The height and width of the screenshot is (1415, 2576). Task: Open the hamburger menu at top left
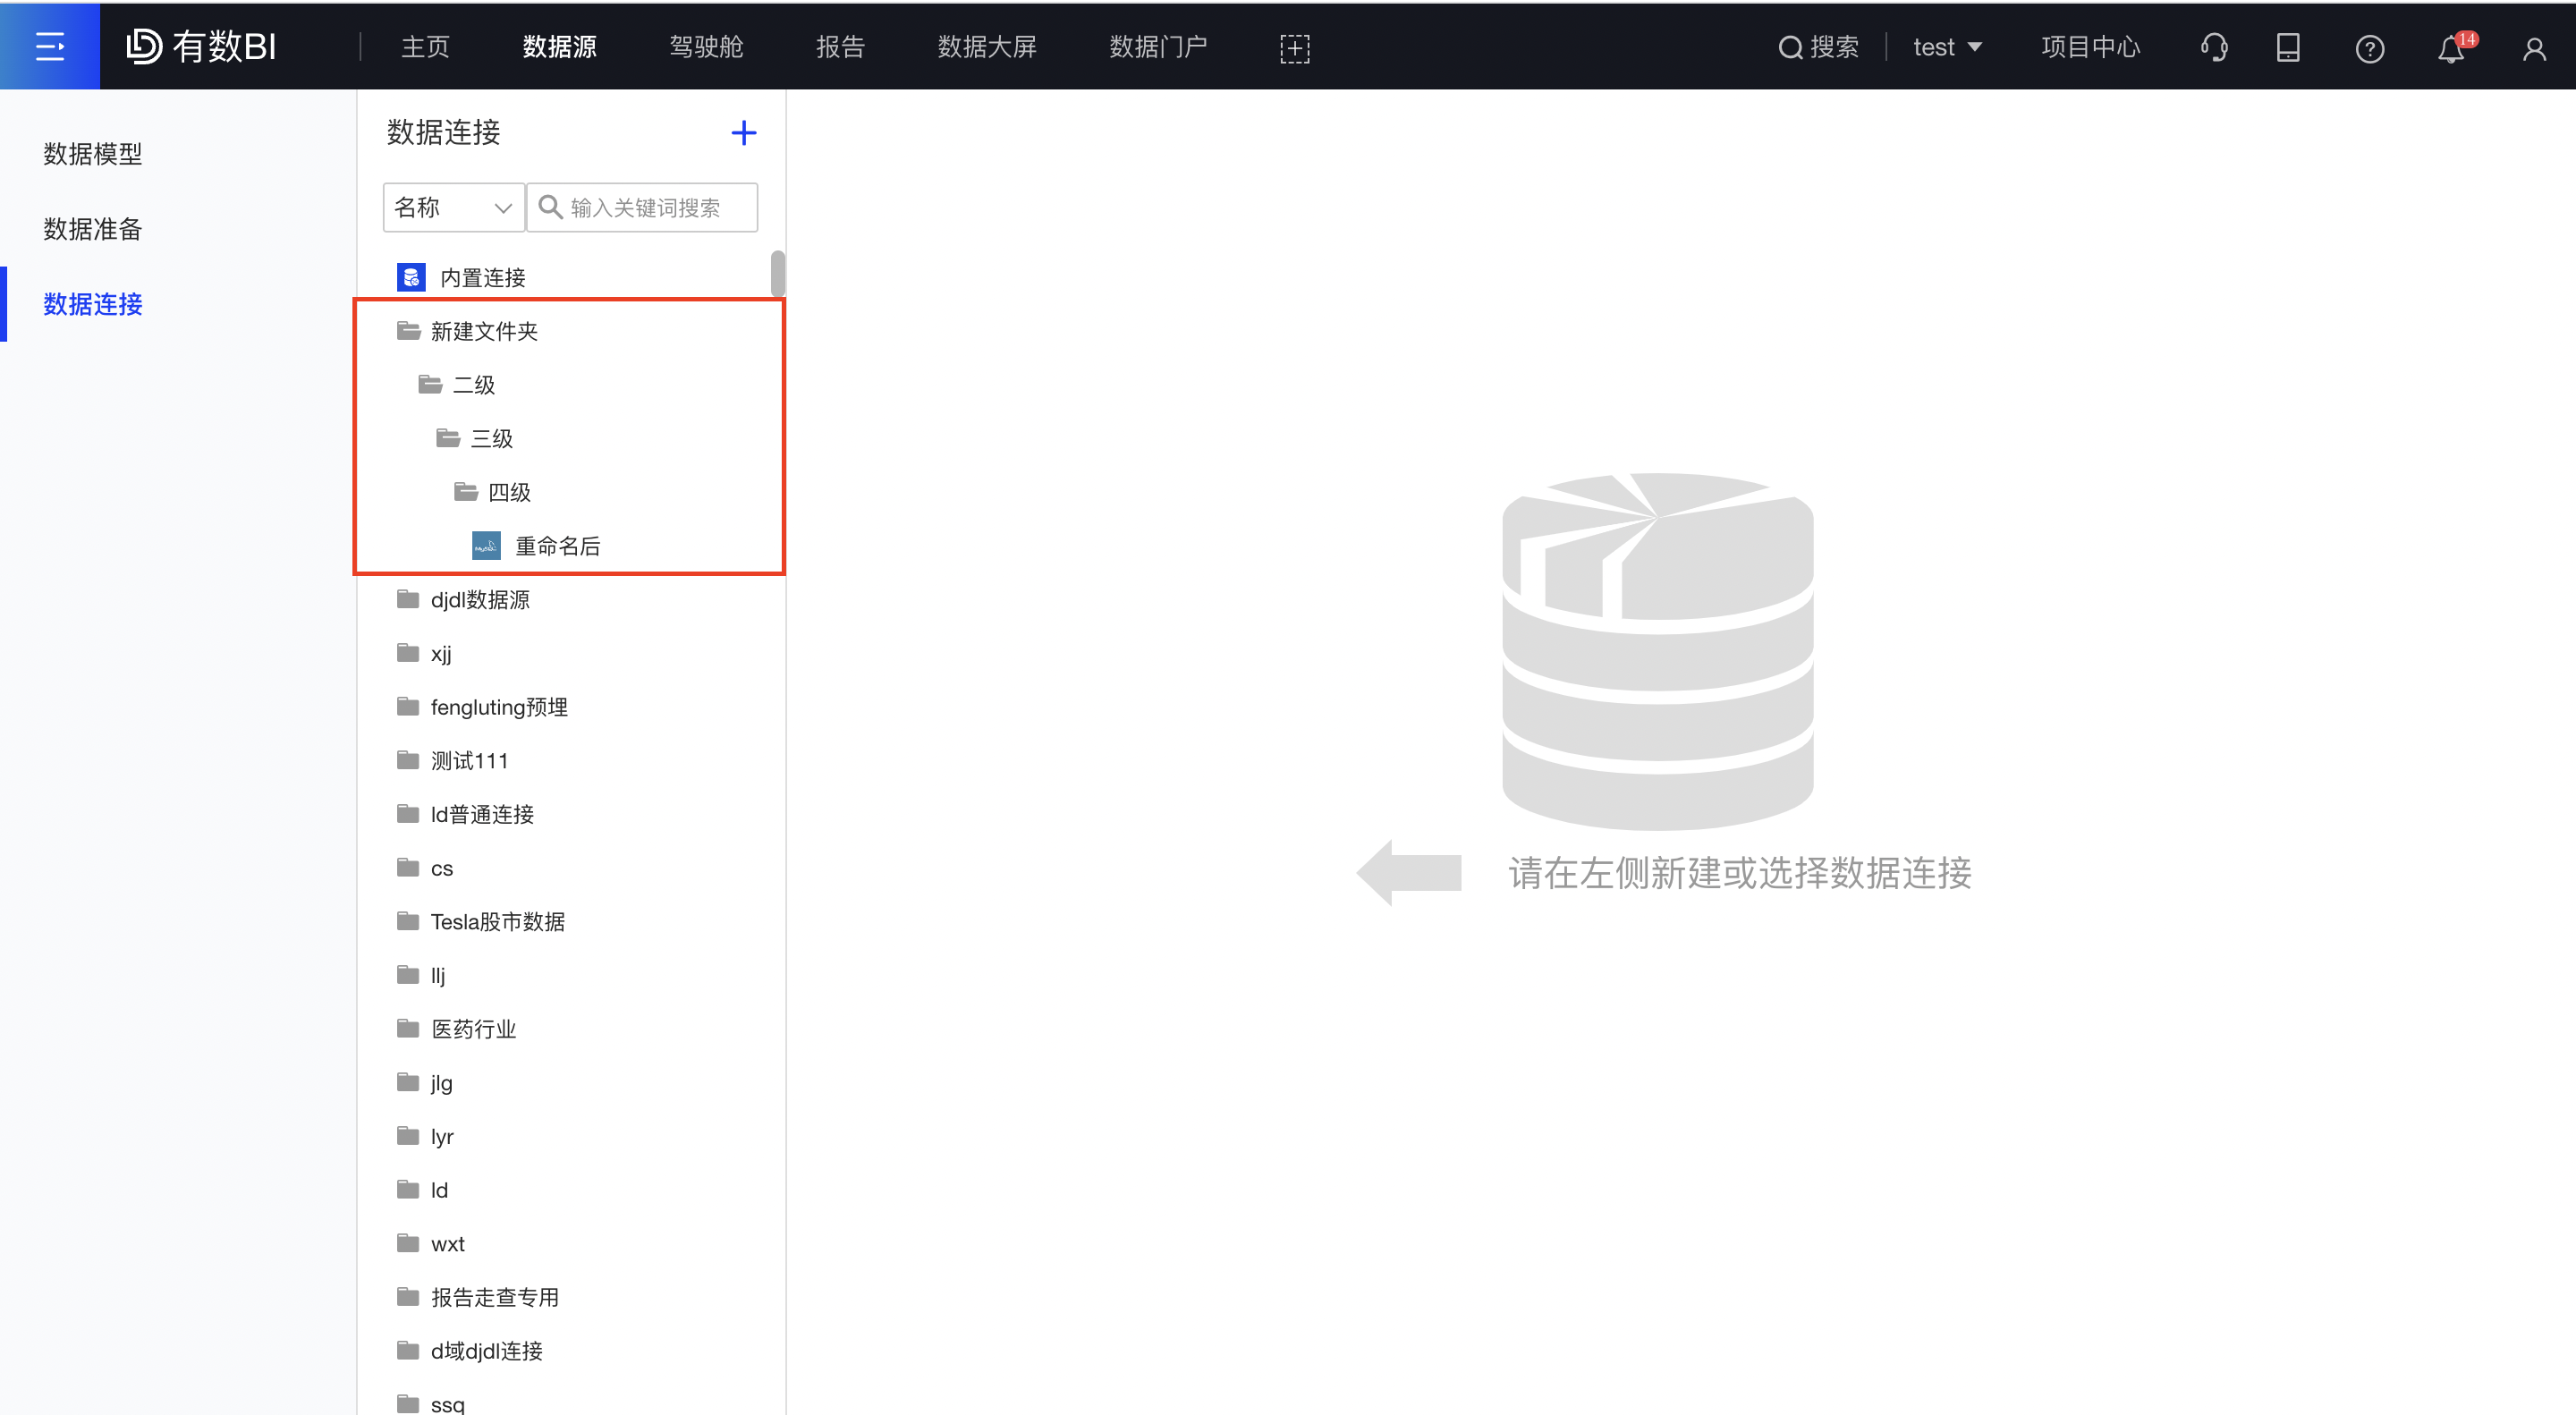pos(50,46)
